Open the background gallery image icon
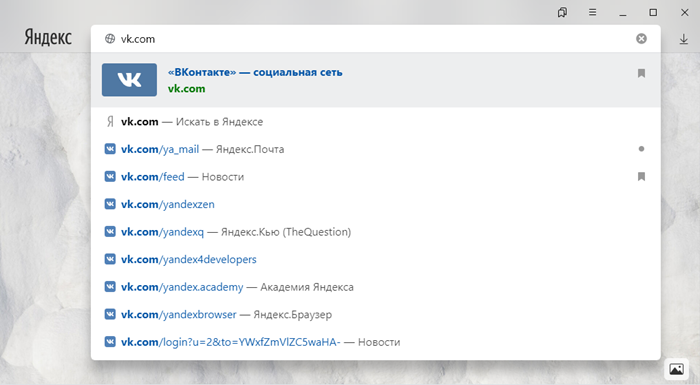This screenshot has height=385, width=700. pyautogui.click(x=676, y=369)
